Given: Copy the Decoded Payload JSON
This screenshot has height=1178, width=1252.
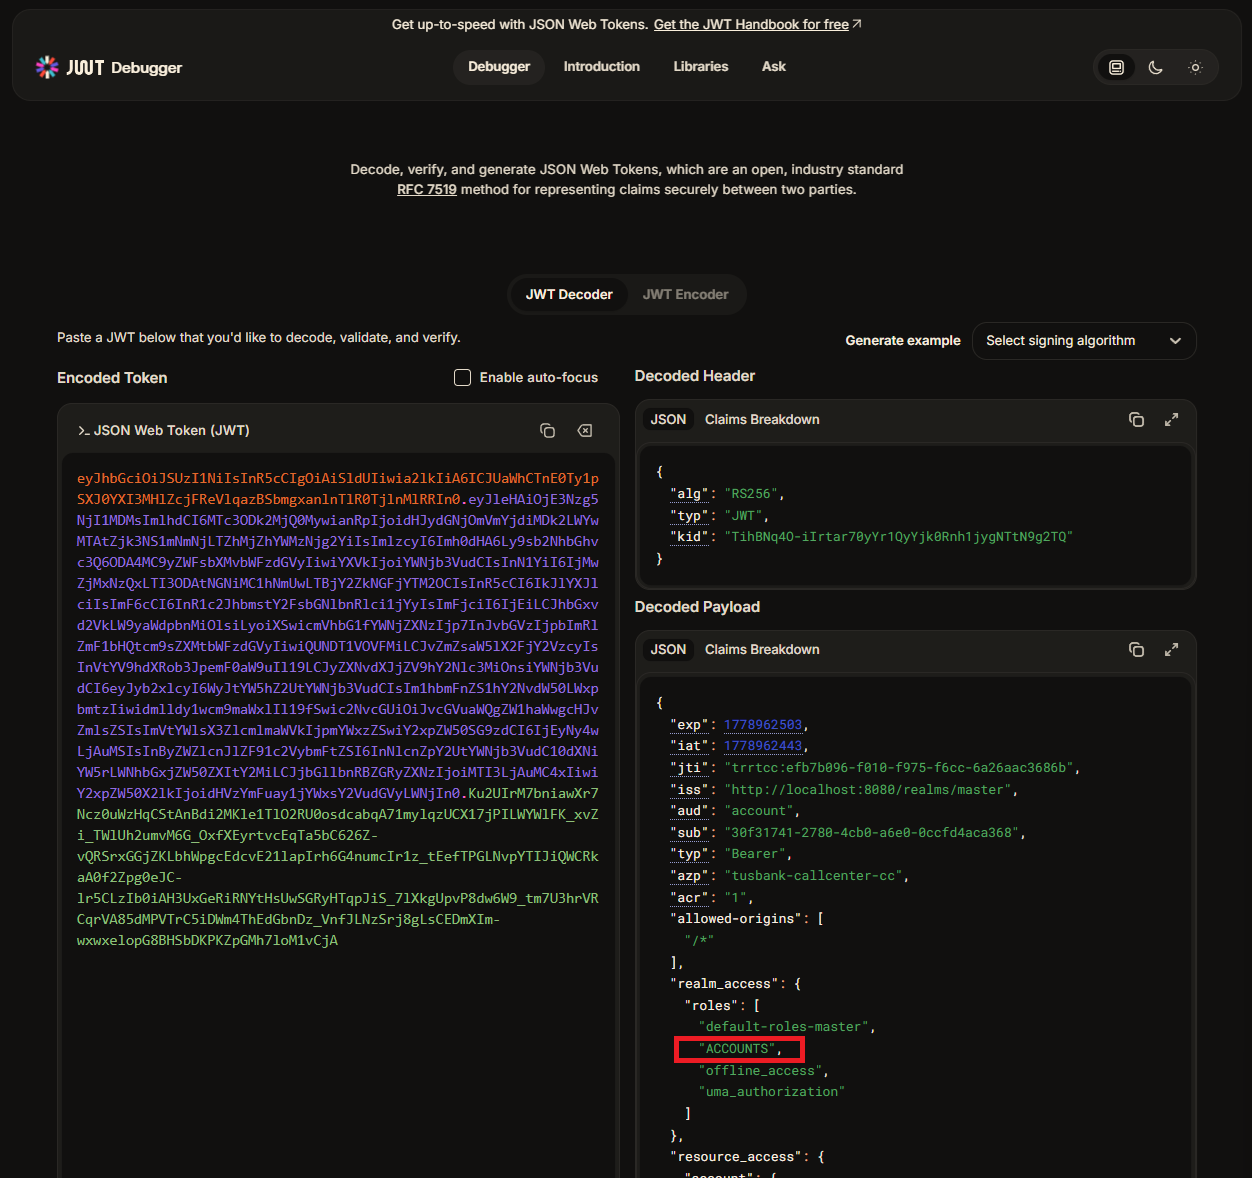Looking at the screenshot, I should pos(1136,649).
